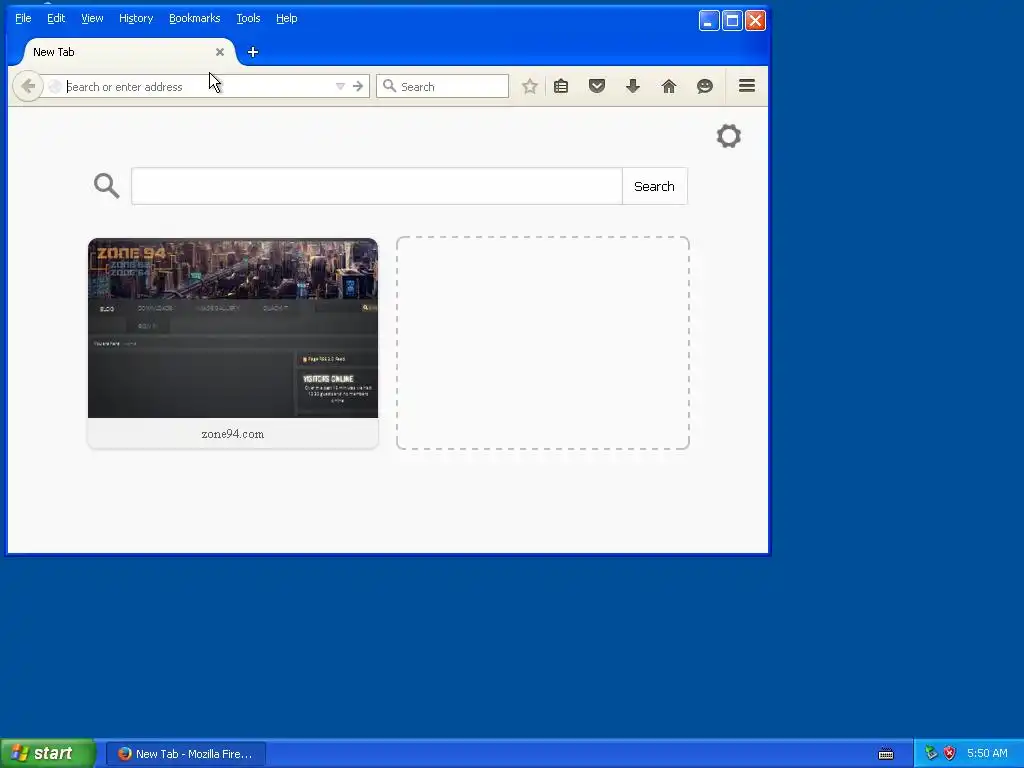Maximize the Firefox window

(732, 20)
